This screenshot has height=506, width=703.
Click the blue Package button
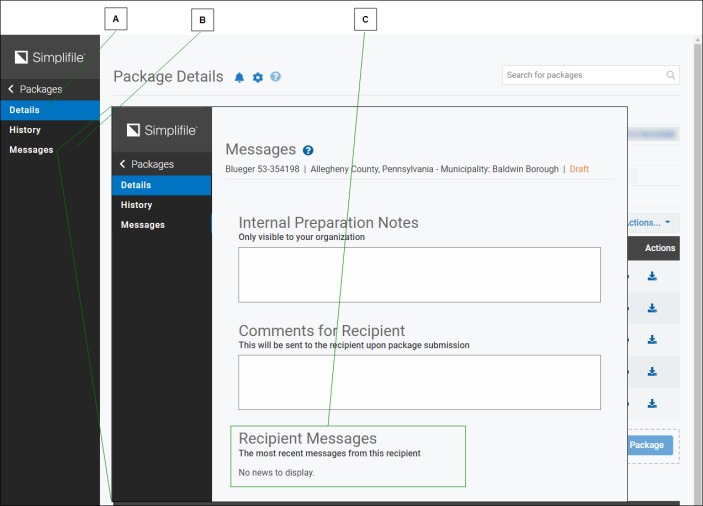(650, 445)
